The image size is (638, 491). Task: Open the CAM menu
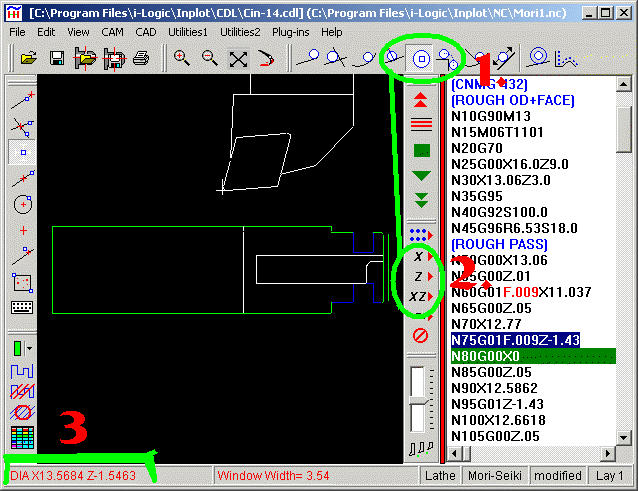click(x=112, y=32)
